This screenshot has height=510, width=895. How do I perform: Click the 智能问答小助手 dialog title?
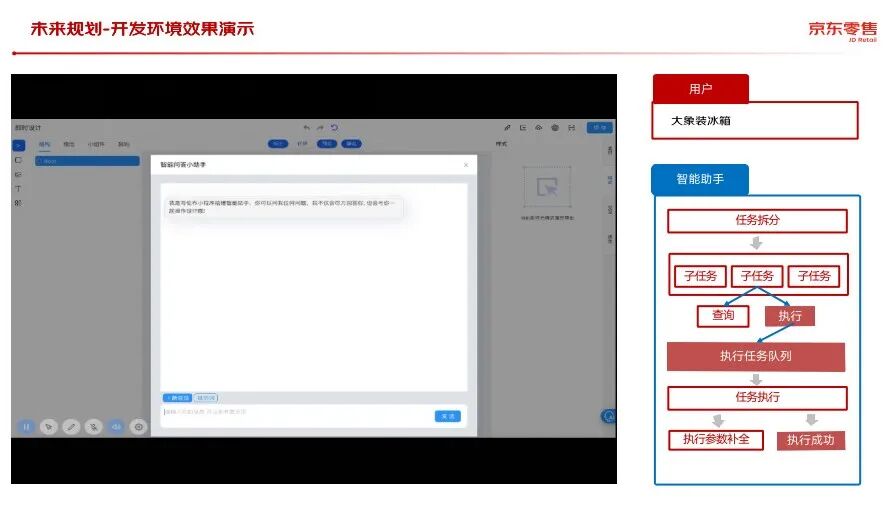[x=183, y=164]
